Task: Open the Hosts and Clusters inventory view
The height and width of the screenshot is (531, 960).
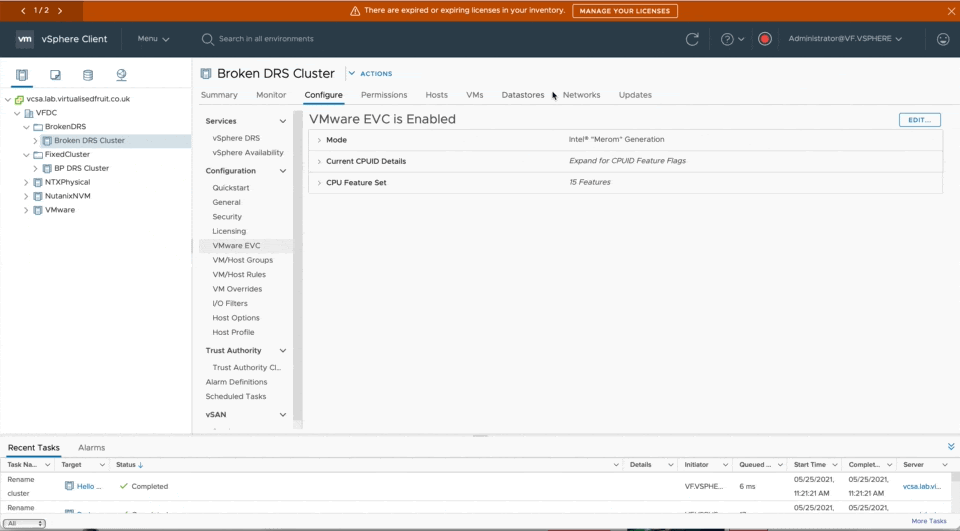Action: point(22,75)
